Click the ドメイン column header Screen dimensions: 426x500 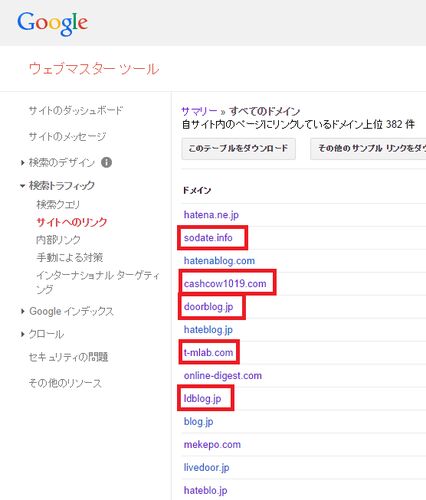click(x=197, y=190)
